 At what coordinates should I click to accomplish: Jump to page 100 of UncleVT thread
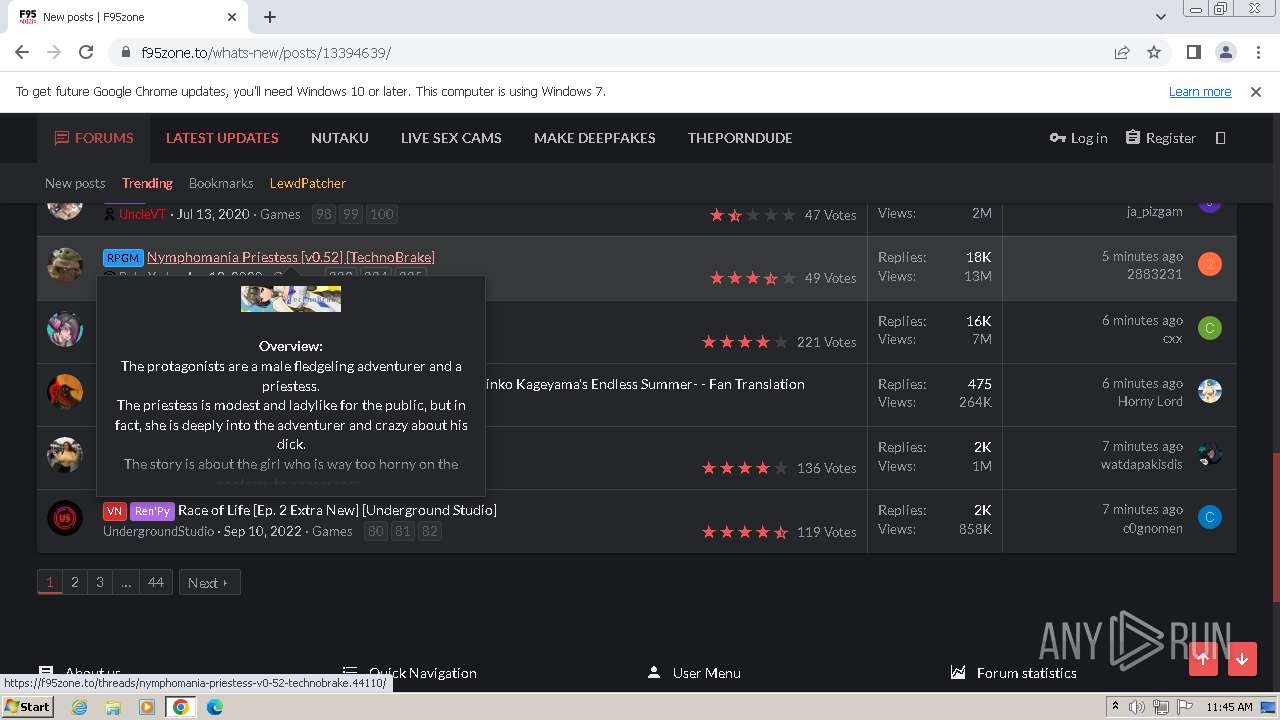pos(382,214)
